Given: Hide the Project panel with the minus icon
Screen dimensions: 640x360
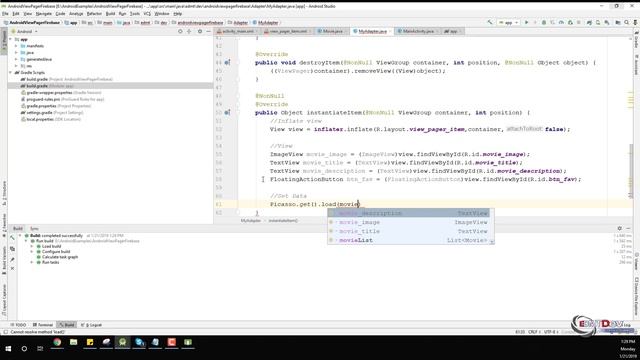Looking at the screenshot, I should (209, 31).
